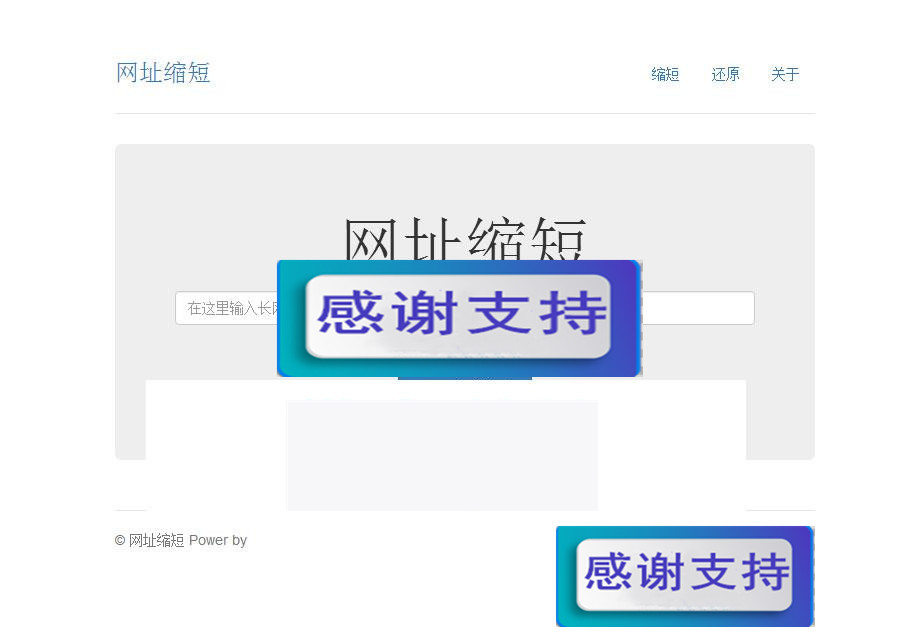Click the © 网址缩短 footer text

pyautogui.click(x=150, y=540)
